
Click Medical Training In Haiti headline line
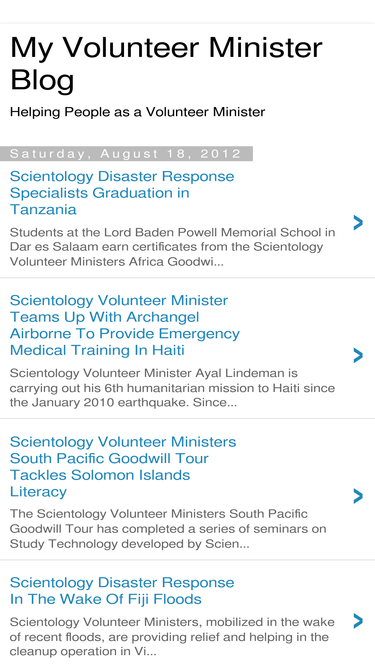[97, 350]
